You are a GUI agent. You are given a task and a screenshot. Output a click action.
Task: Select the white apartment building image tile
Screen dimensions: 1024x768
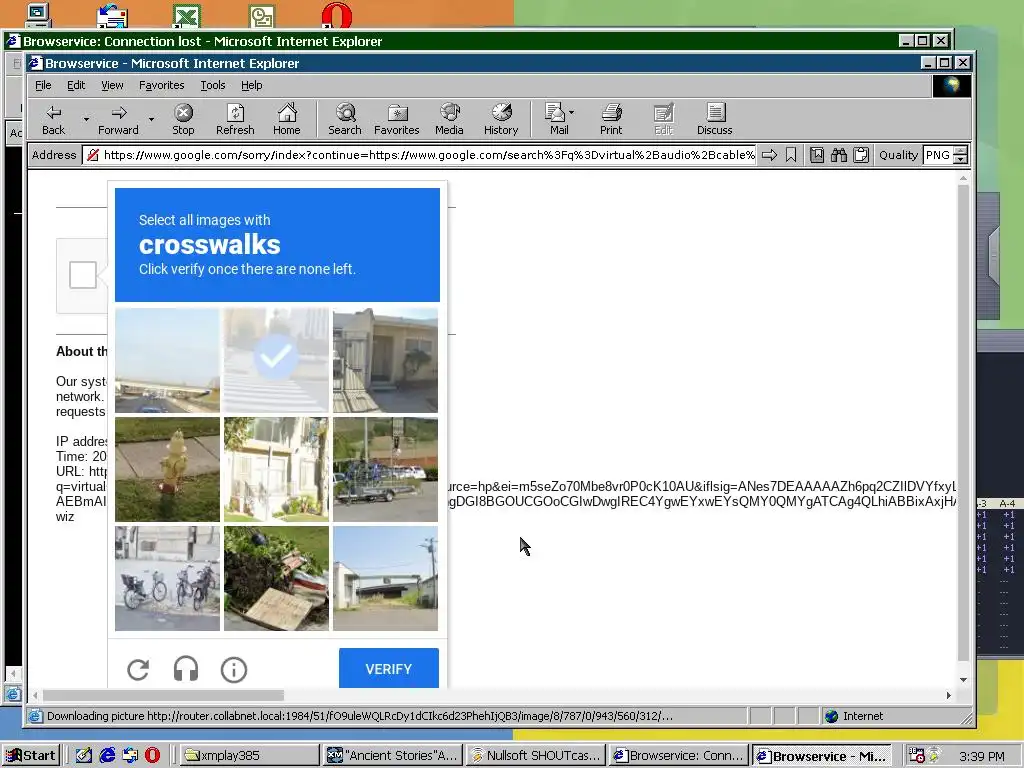276,470
